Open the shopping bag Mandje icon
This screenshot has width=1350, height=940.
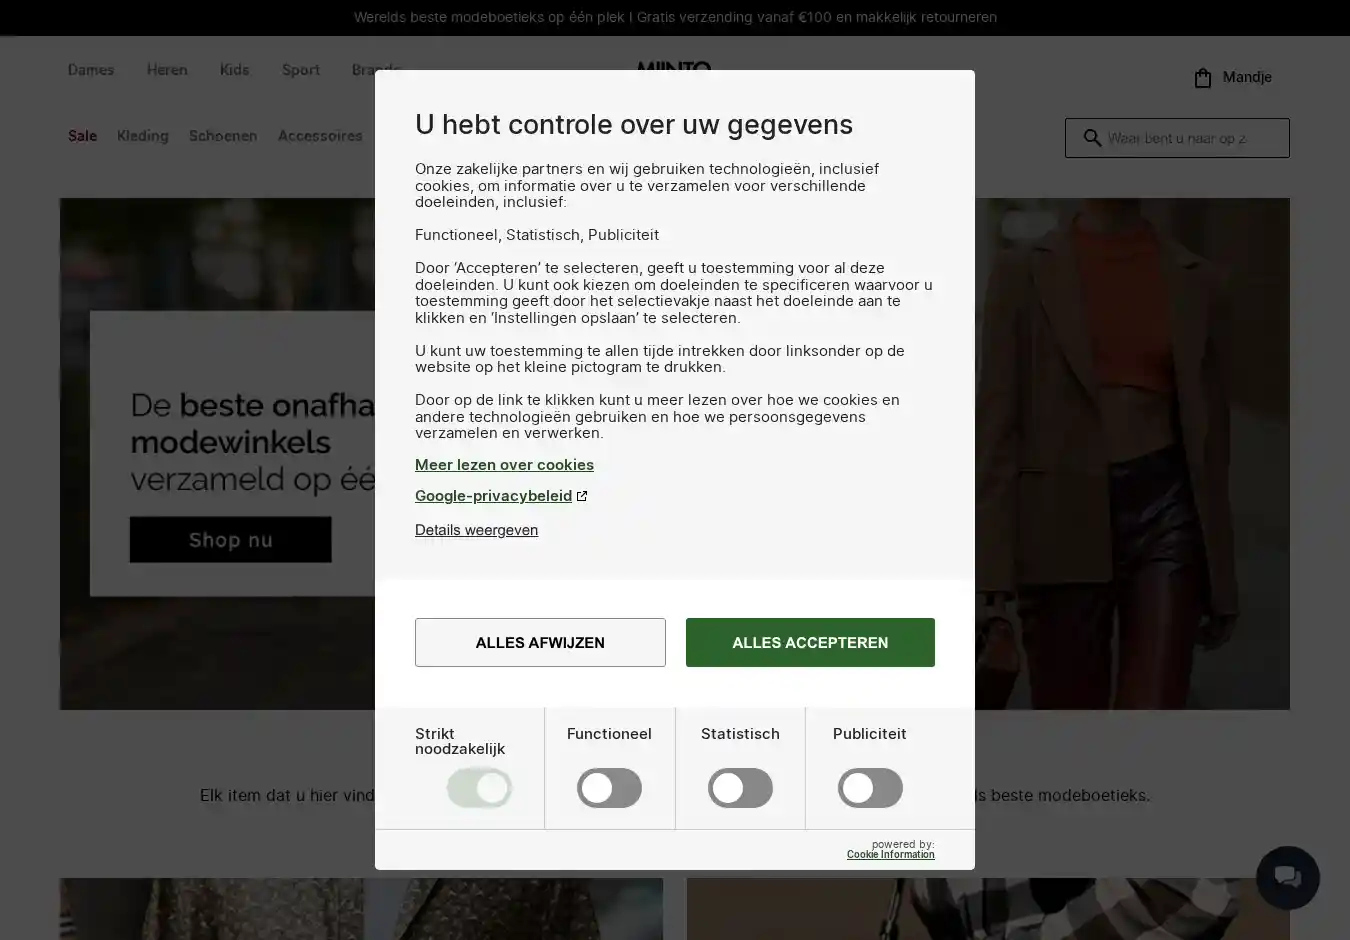click(1203, 77)
